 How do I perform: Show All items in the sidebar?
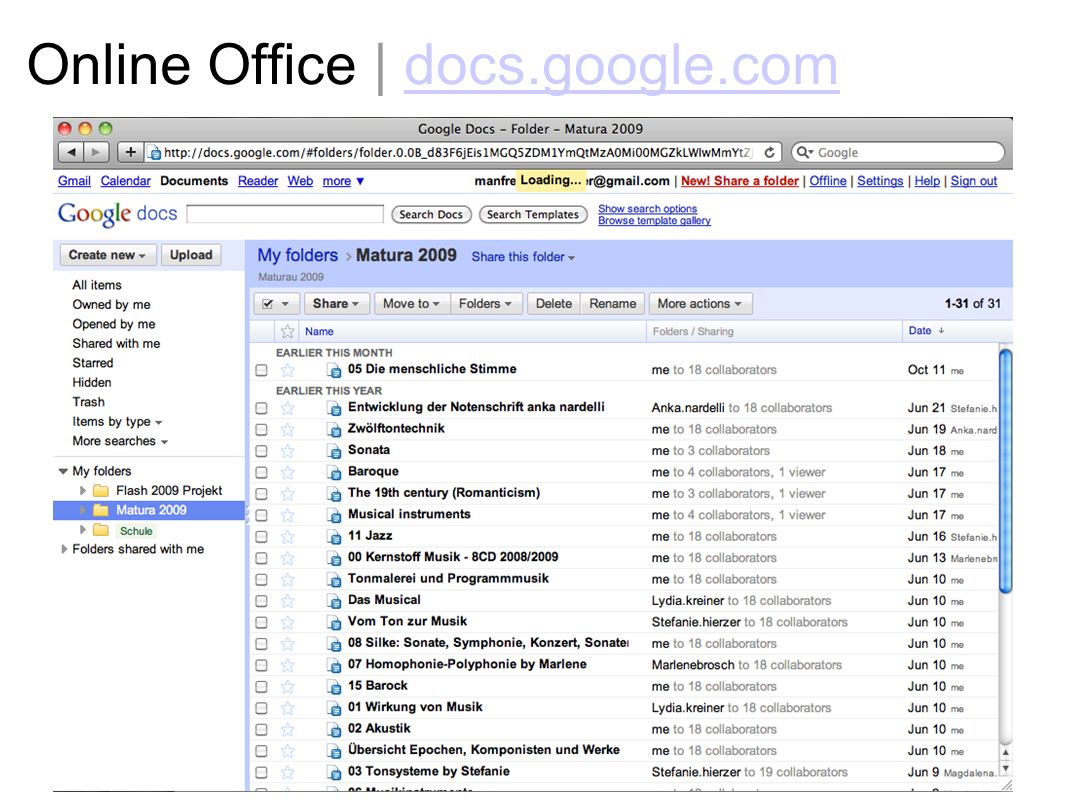(97, 285)
